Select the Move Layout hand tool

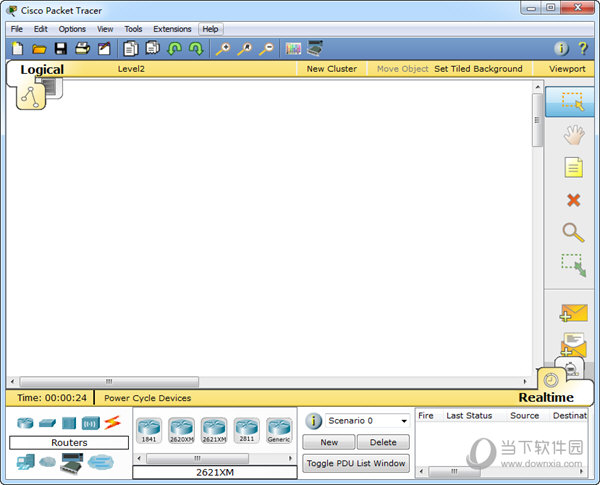[572, 134]
